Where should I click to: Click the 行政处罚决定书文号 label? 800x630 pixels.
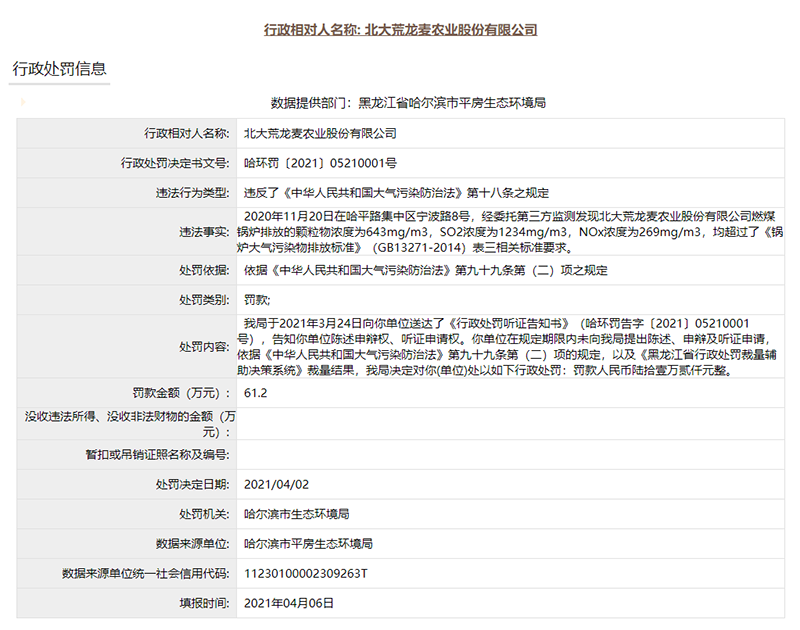pyautogui.click(x=175, y=163)
